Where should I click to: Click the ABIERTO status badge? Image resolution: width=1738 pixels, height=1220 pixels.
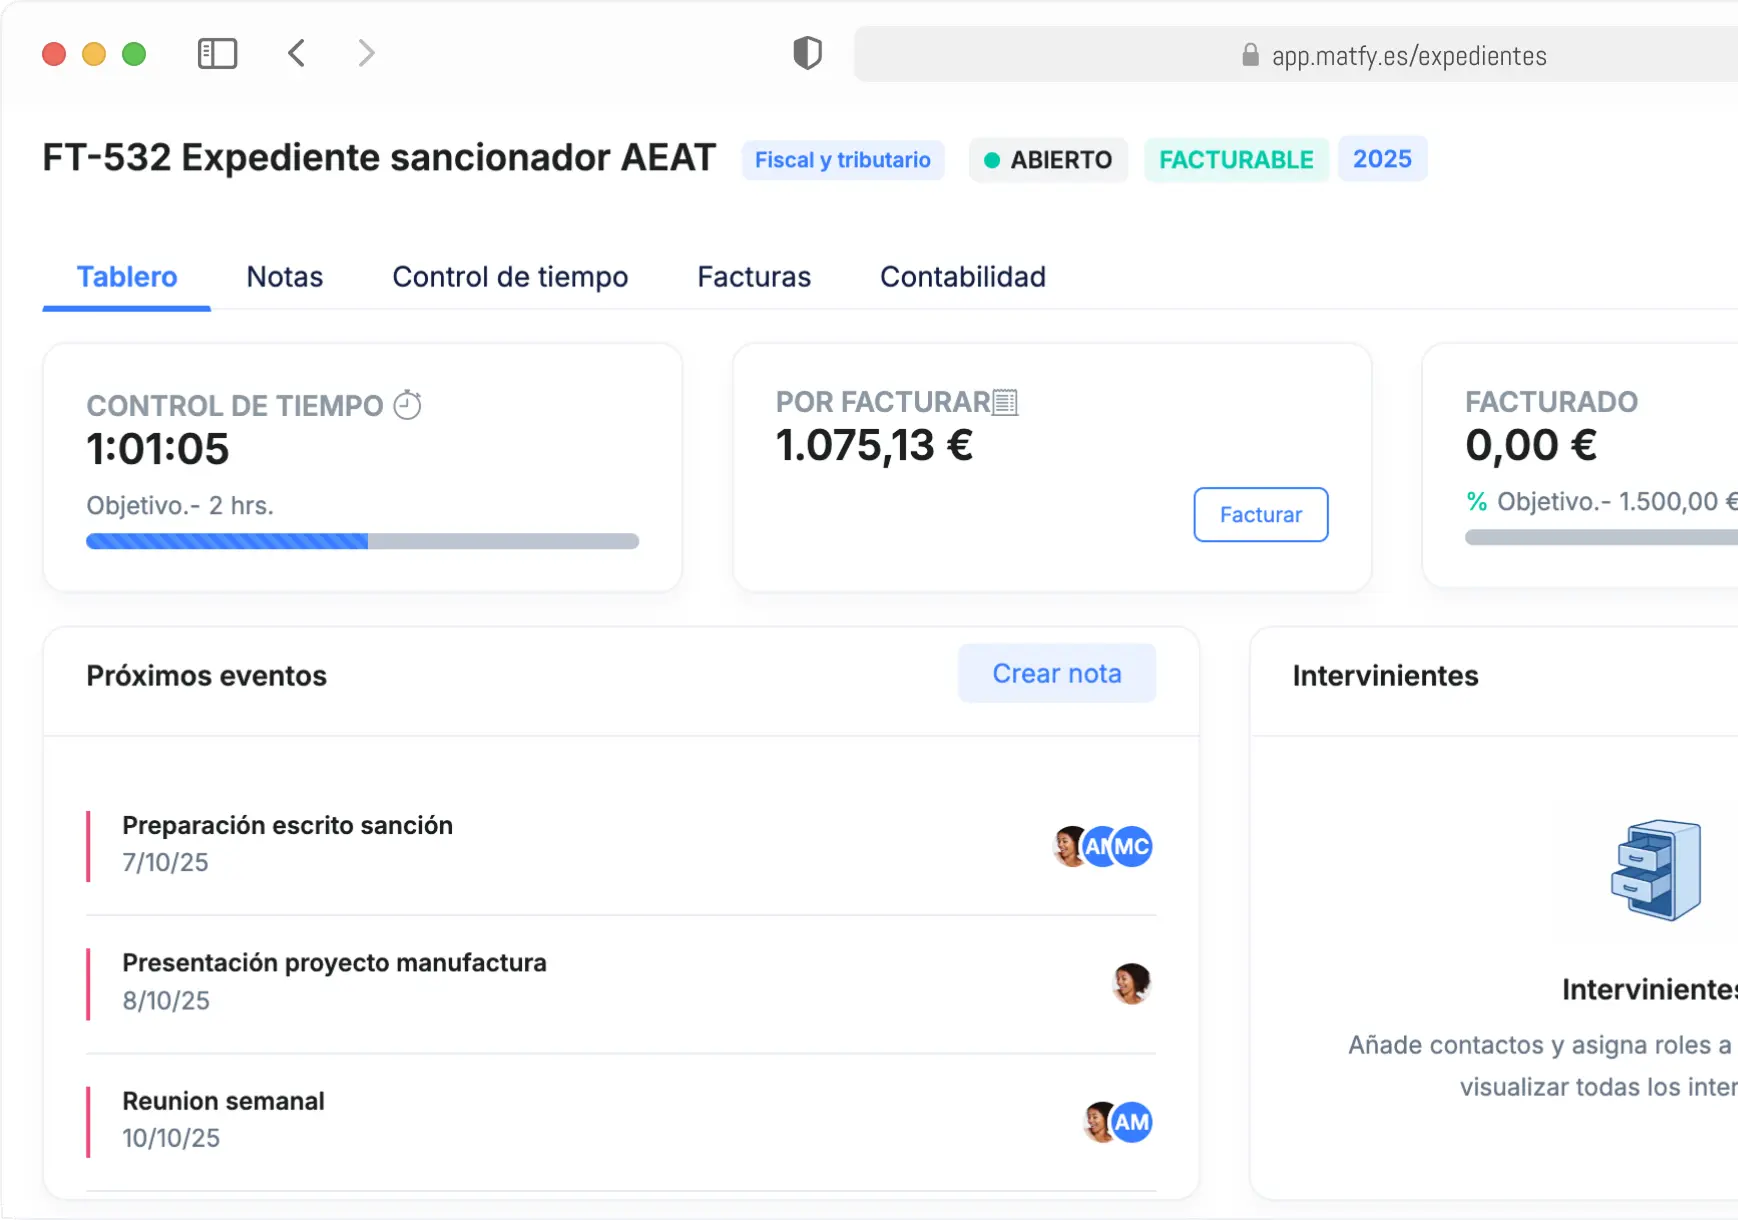tap(1048, 160)
